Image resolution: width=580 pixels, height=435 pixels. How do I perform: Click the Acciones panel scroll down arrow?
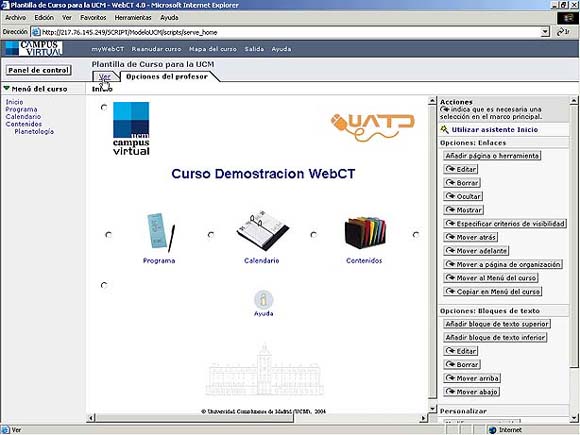click(574, 418)
